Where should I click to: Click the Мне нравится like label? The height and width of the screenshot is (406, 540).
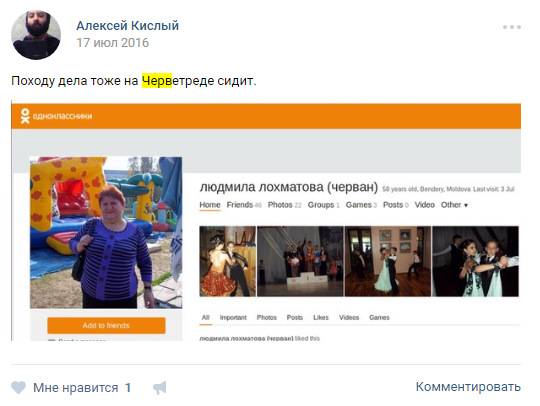75,388
